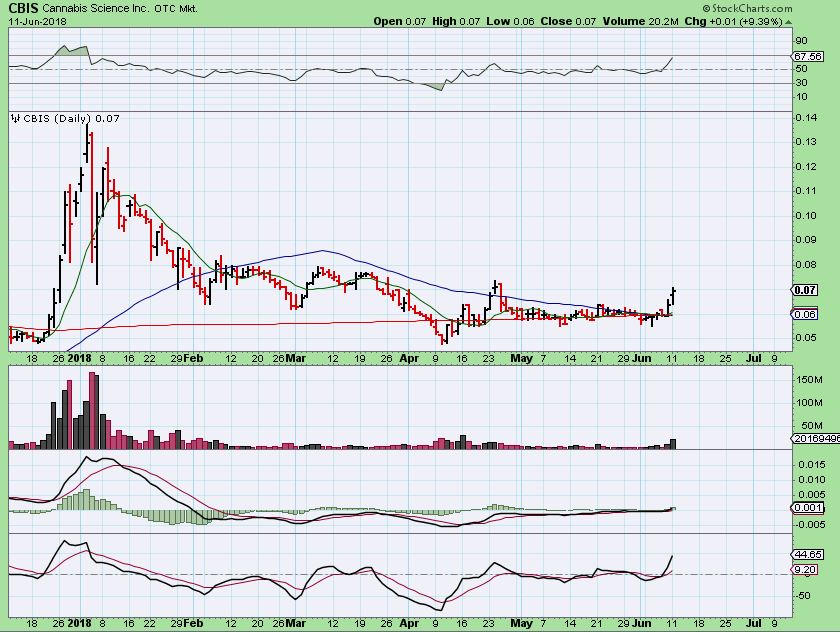Click the date '11-Jun-2018'
This screenshot has height=632, width=840.
click(38, 21)
